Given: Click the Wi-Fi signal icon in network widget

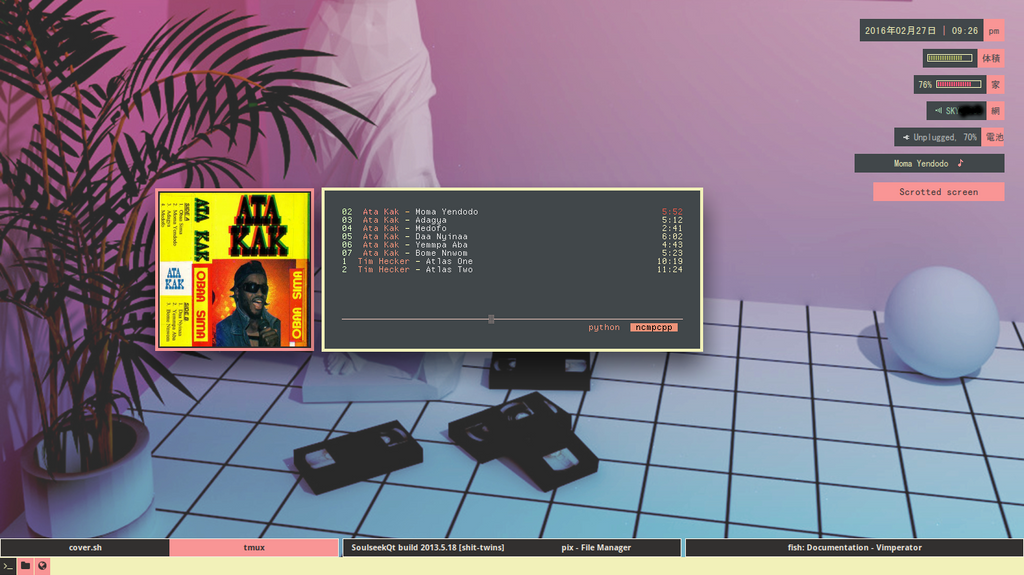Looking at the screenshot, I should pos(938,110).
